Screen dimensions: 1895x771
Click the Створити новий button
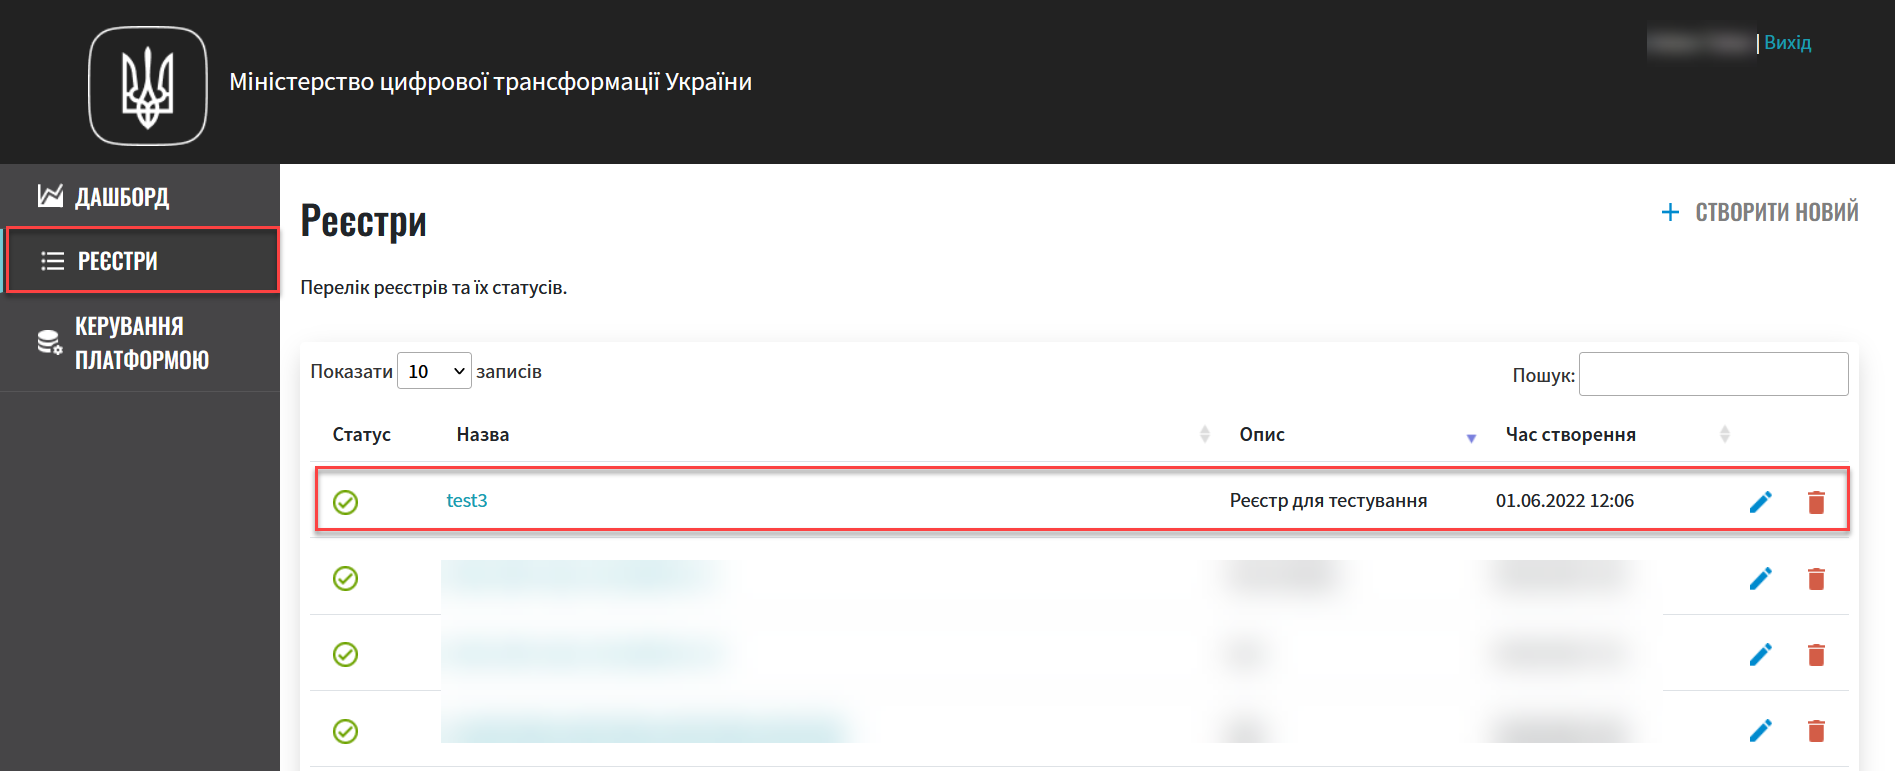1776,212
